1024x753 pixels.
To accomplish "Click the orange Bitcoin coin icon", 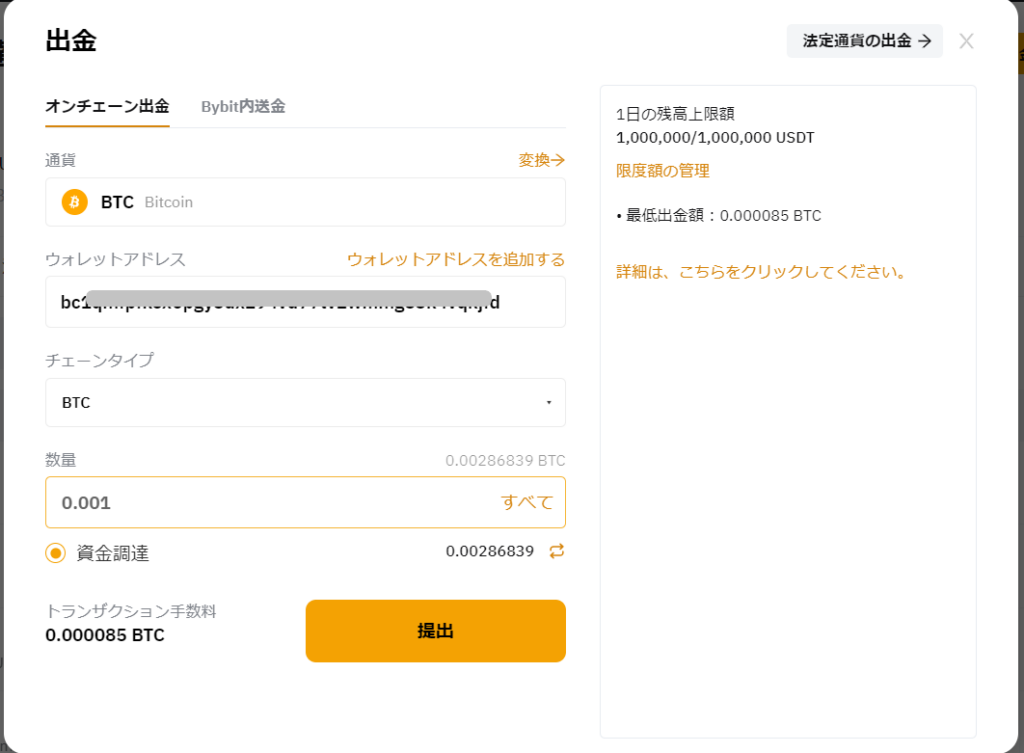I will click(x=74, y=202).
